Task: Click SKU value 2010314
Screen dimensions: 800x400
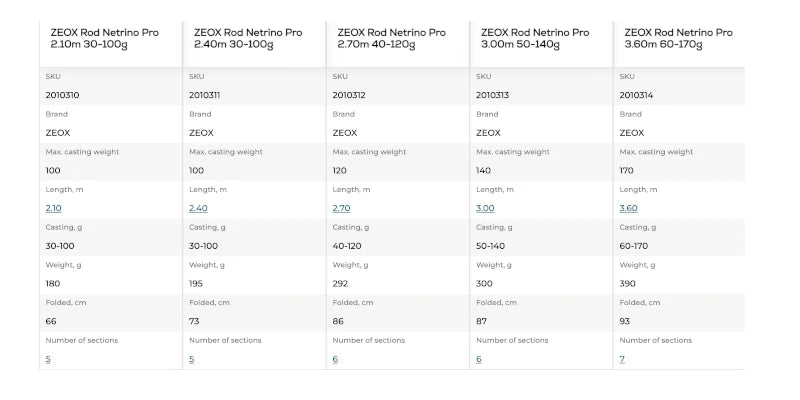Action: 636,95
